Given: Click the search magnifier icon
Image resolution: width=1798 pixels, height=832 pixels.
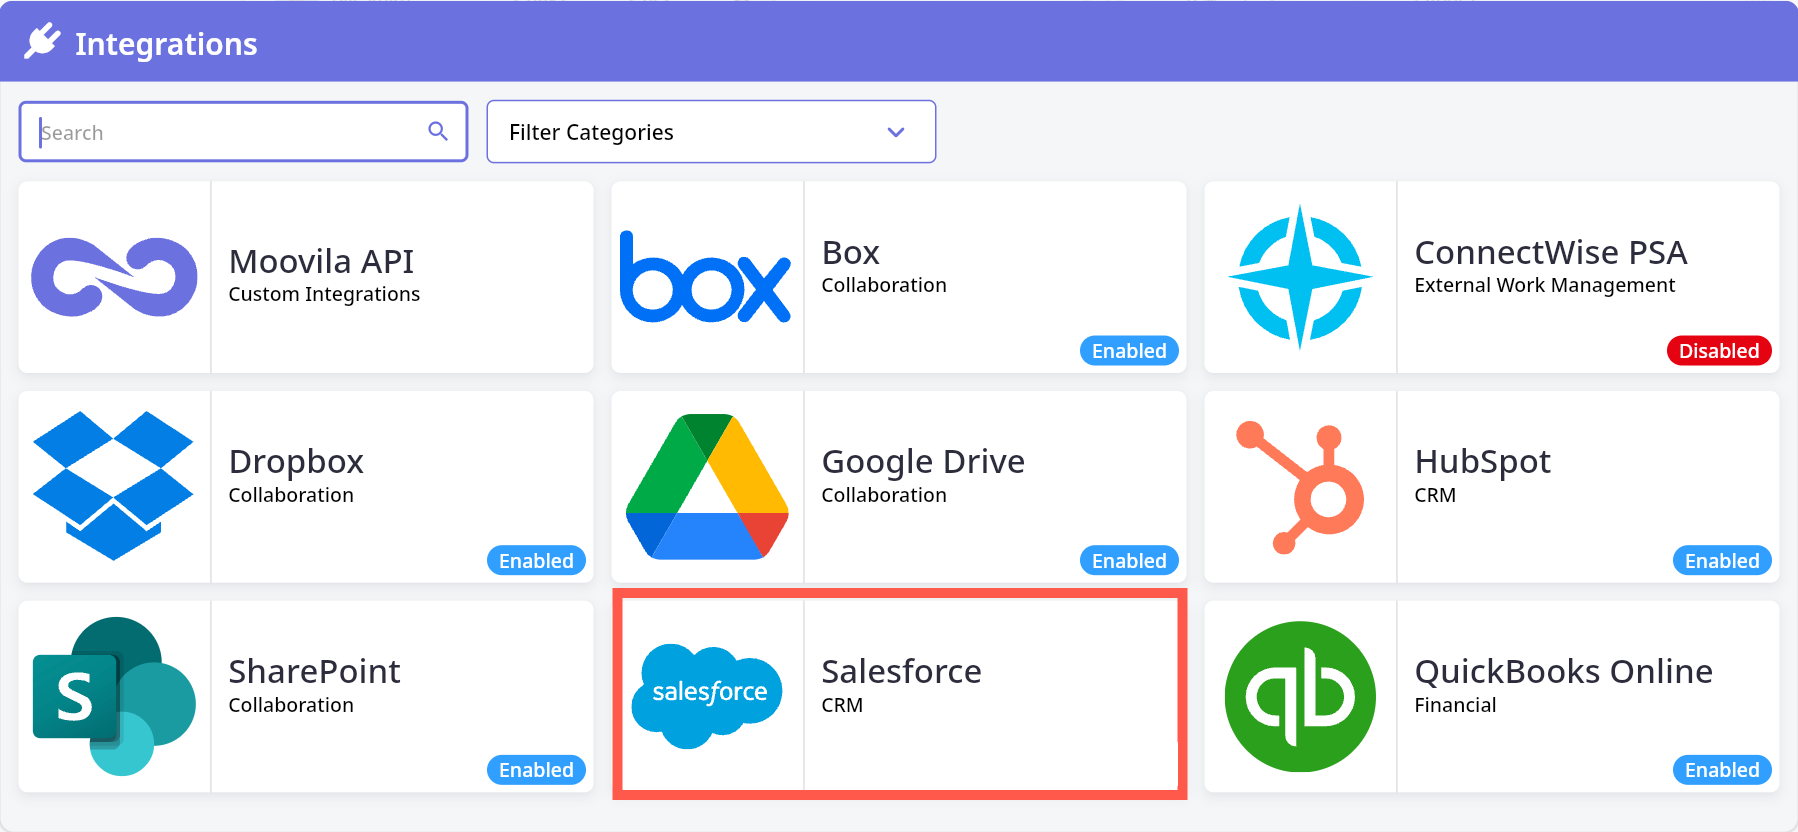Looking at the screenshot, I should click(438, 131).
